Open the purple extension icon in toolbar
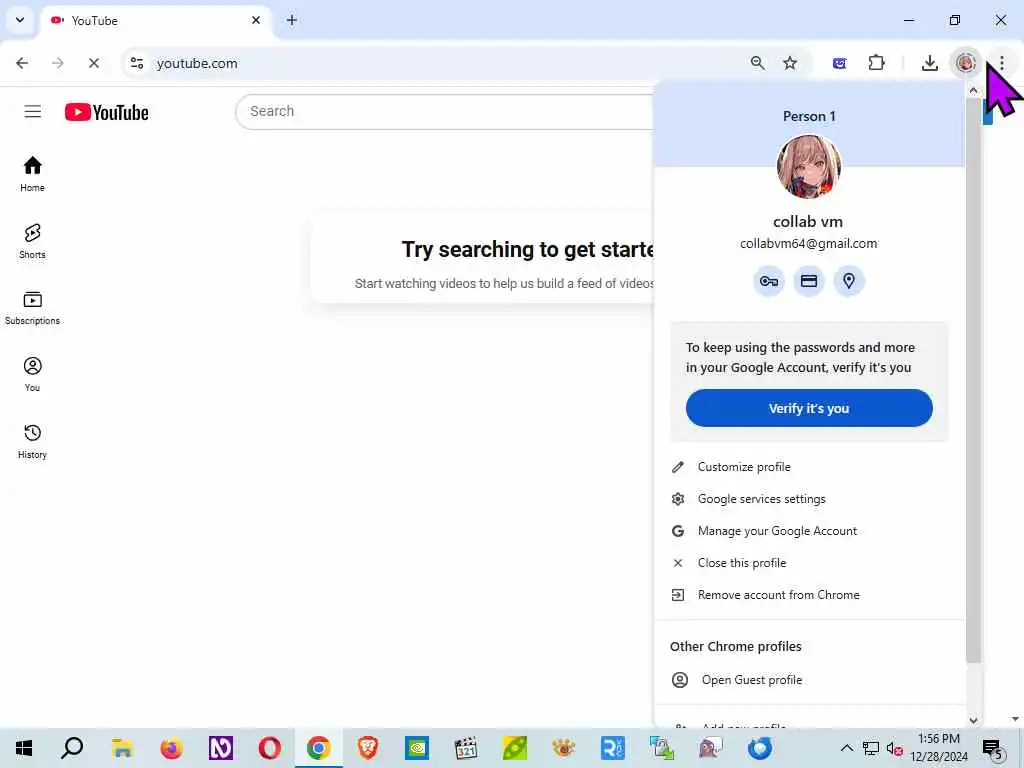The width and height of the screenshot is (1024, 768). [840, 63]
